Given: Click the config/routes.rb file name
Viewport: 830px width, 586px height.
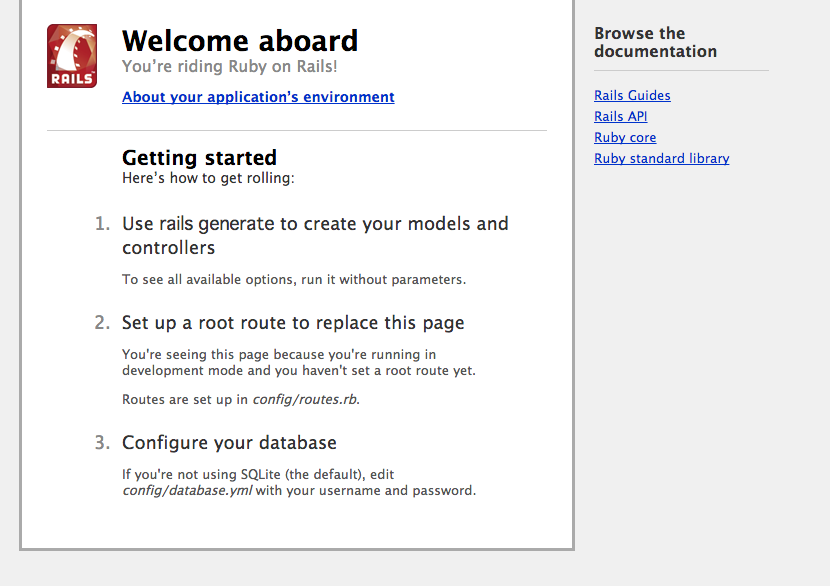Looking at the screenshot, I should [x=304, y=400].
